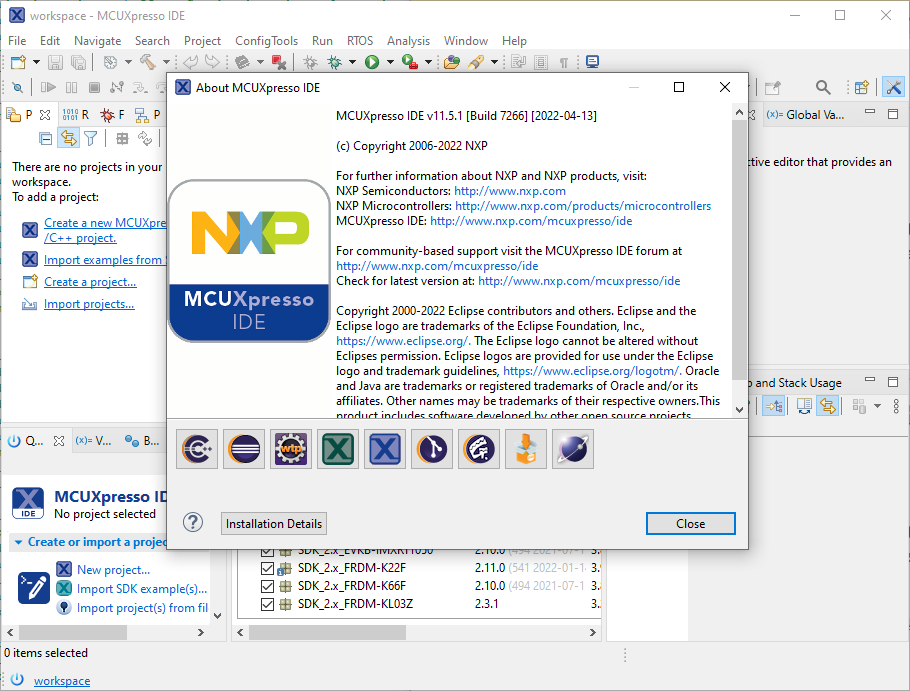This screenshot has width=910, height=691.
Task: Uncheck the SDK_2.x_FRDM-K22F checkbox
Action: [267, 568]
